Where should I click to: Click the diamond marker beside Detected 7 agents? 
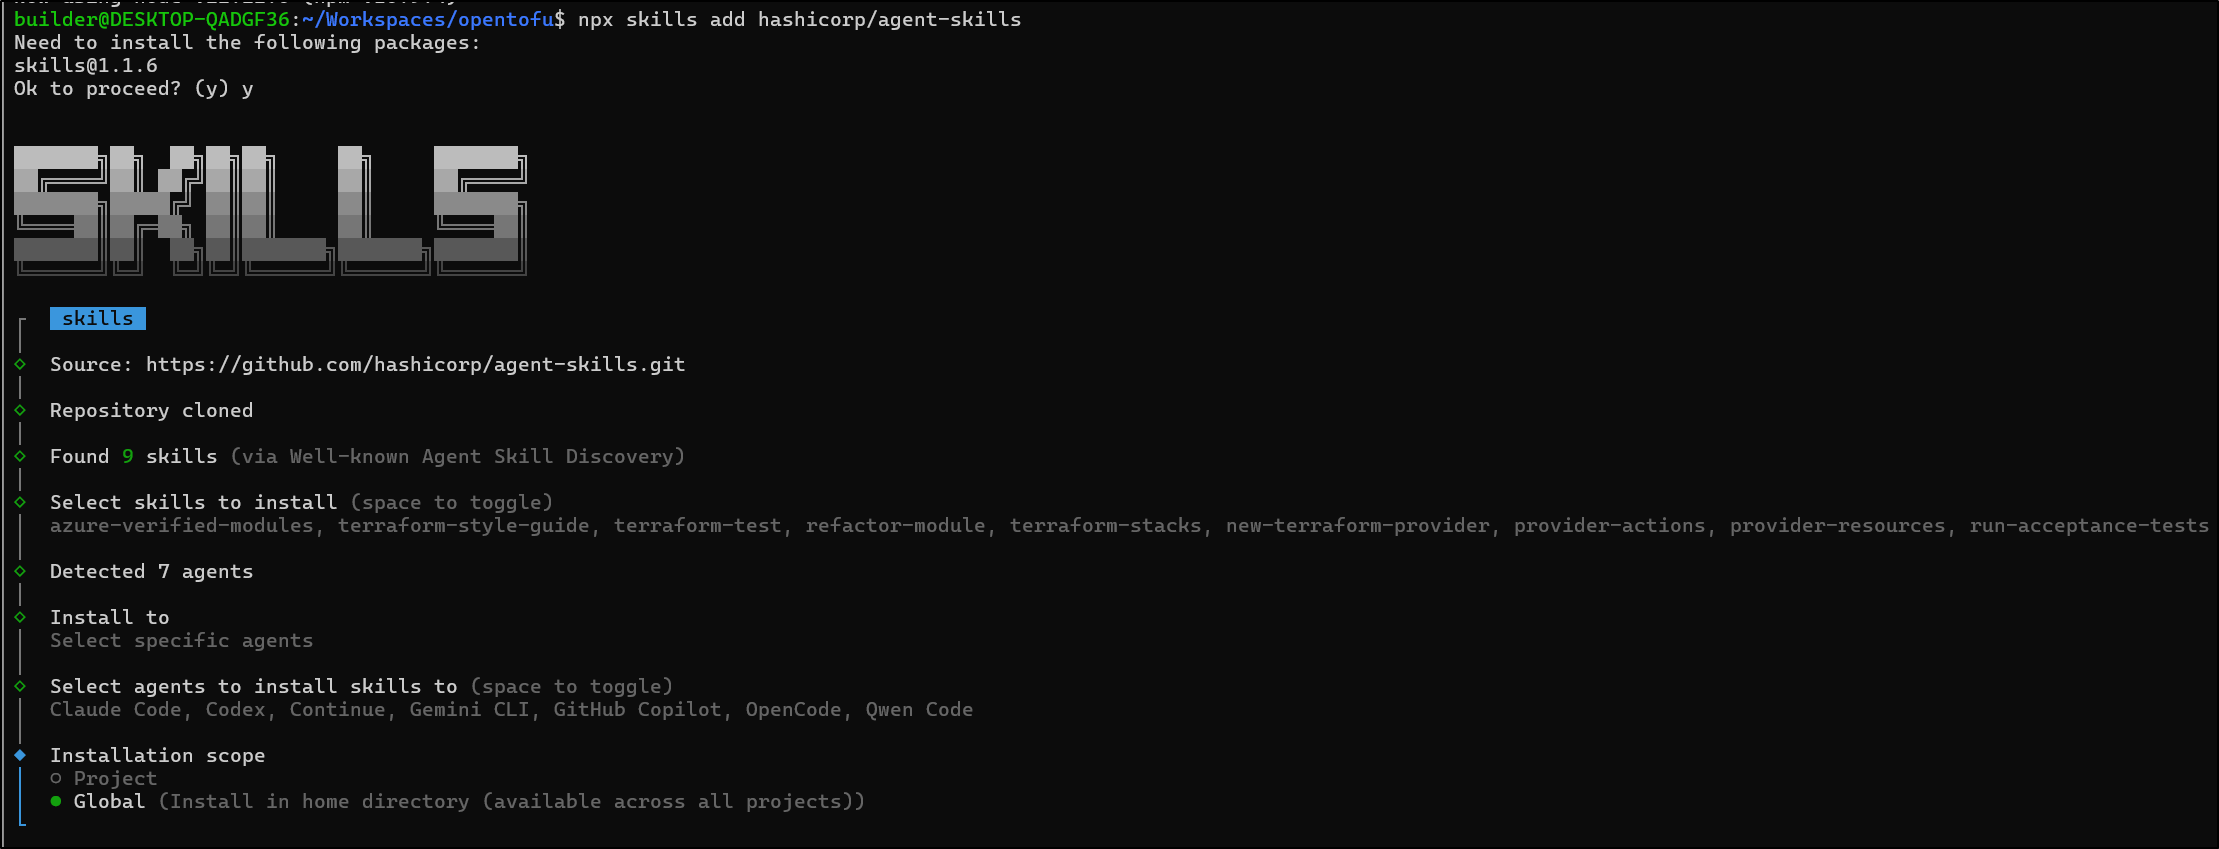click(20, 571)
